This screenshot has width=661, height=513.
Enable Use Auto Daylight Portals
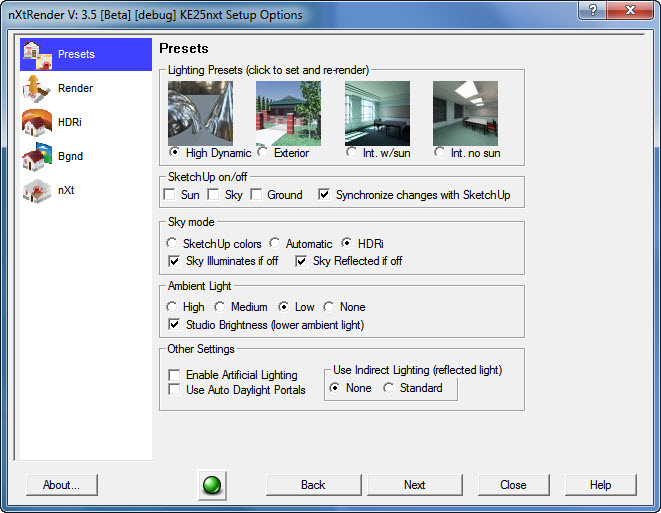pyautogui.click(x=174, y=389)
